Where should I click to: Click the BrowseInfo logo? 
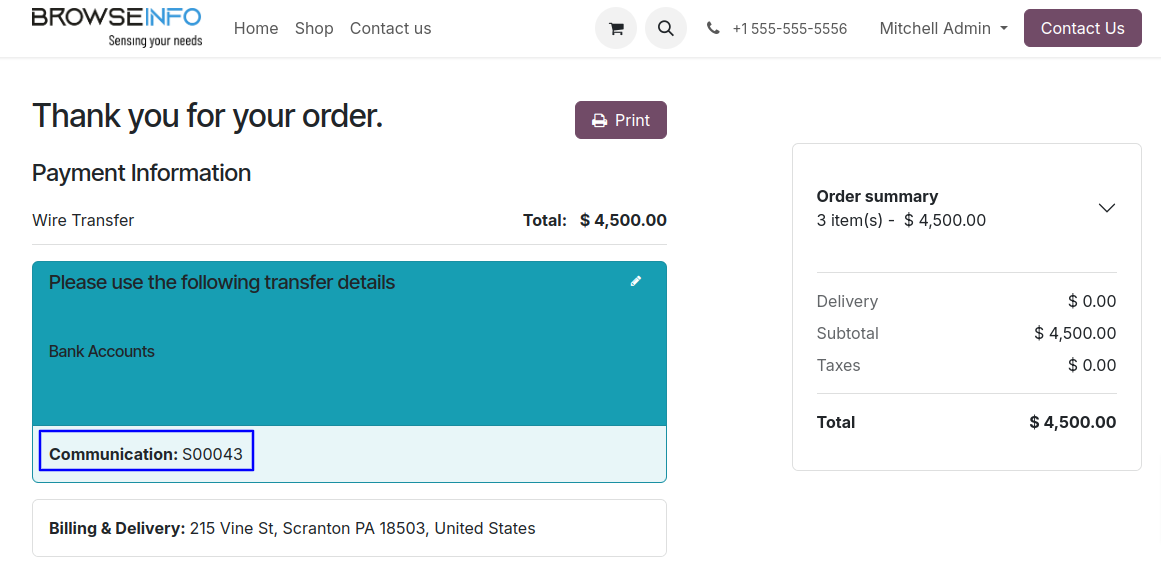116,27
